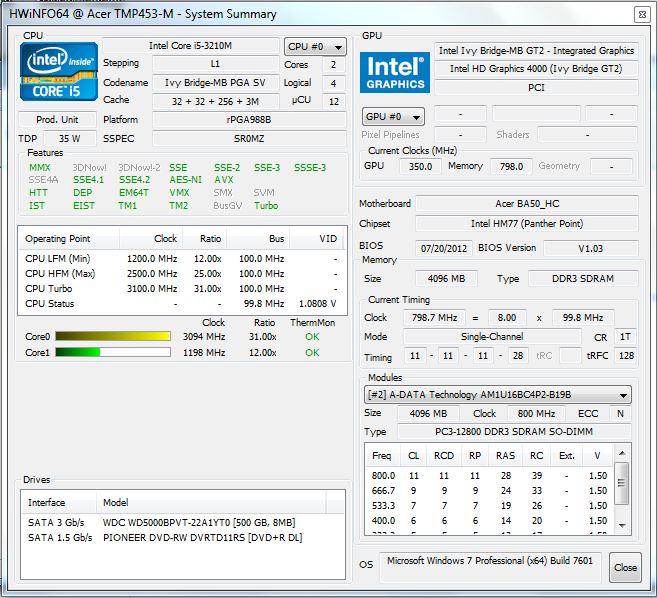Click the timing table scroll up arrow
This screenshot has height=598, width=657.
tap(623, 453)
